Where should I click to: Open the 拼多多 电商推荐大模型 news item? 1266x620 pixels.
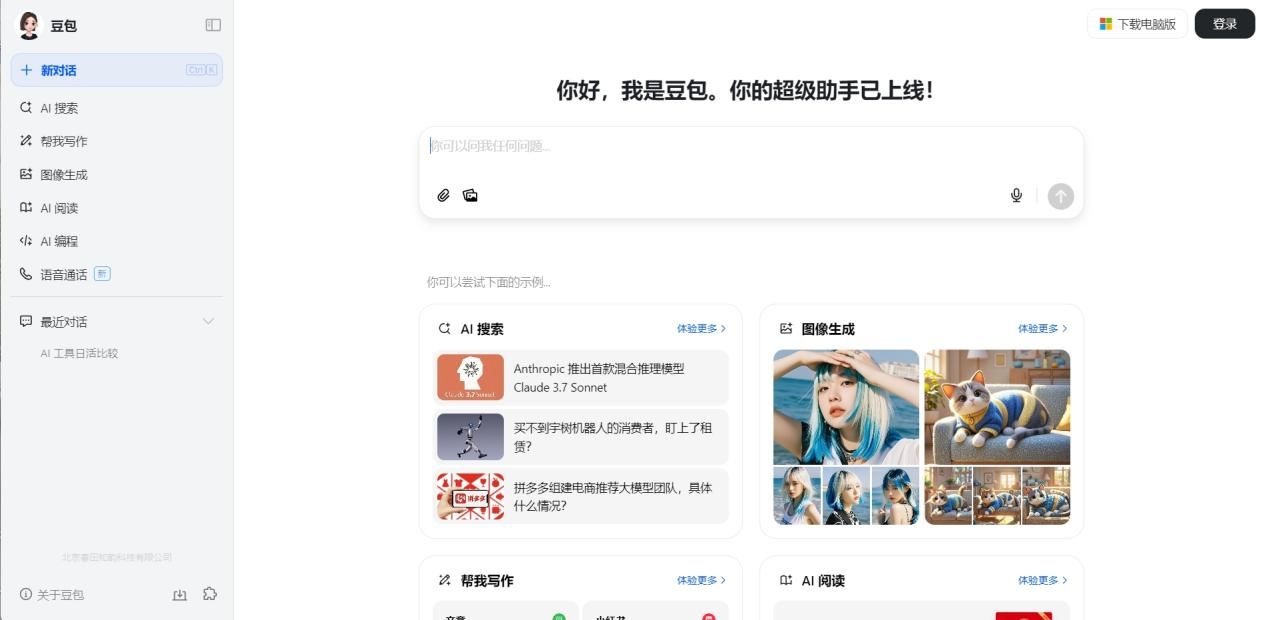coord(581,496)
